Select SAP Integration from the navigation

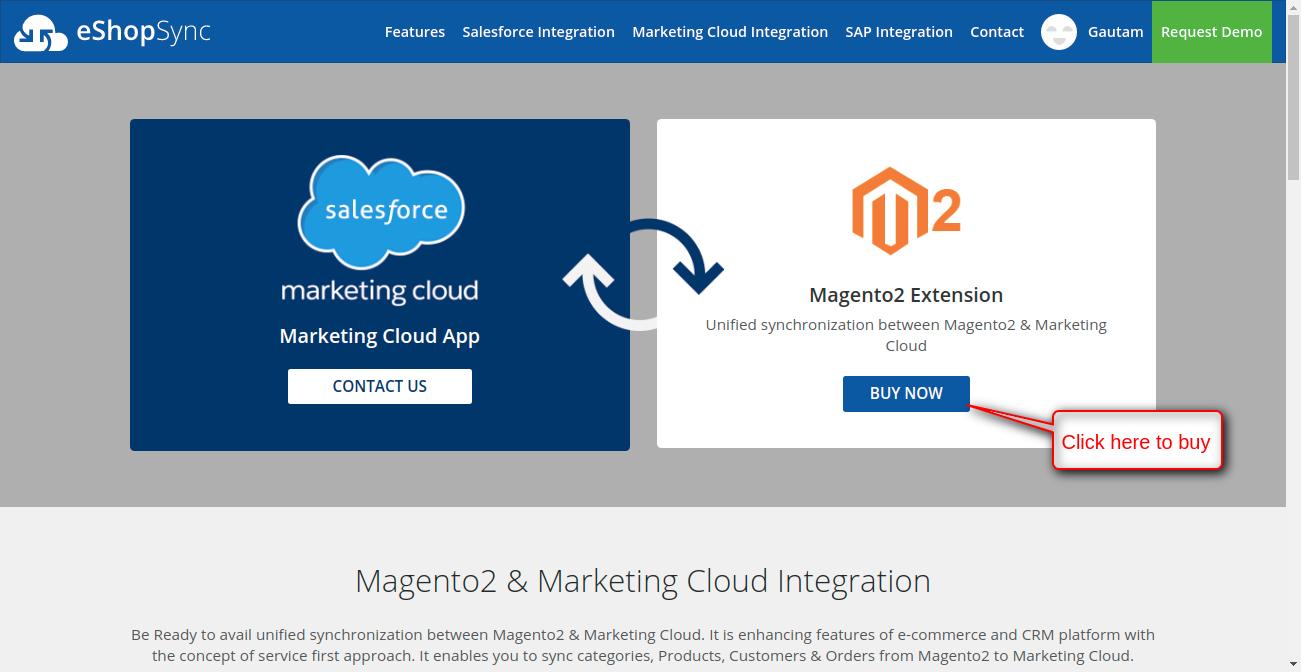pos(898,32)
